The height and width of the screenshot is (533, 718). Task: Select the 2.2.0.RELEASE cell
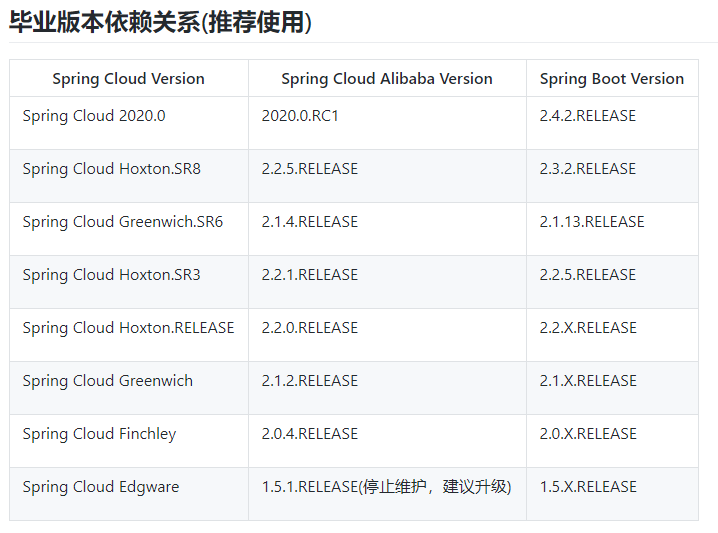click(387, 335)
